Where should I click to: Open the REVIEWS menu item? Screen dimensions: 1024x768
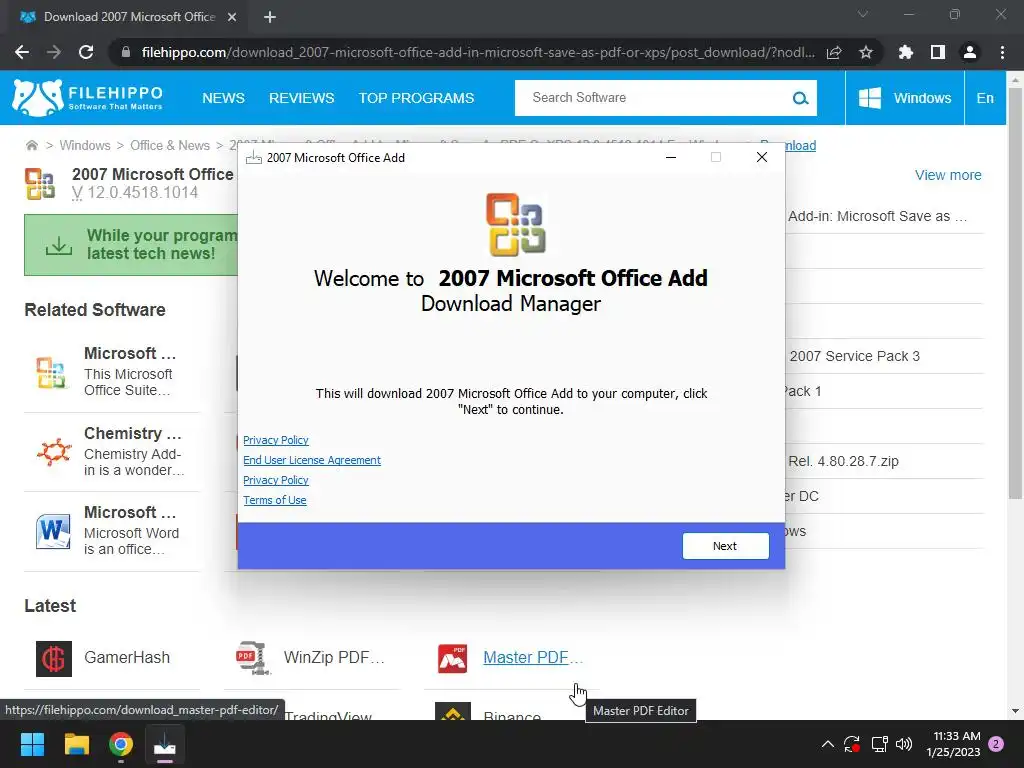coord(301,98)
